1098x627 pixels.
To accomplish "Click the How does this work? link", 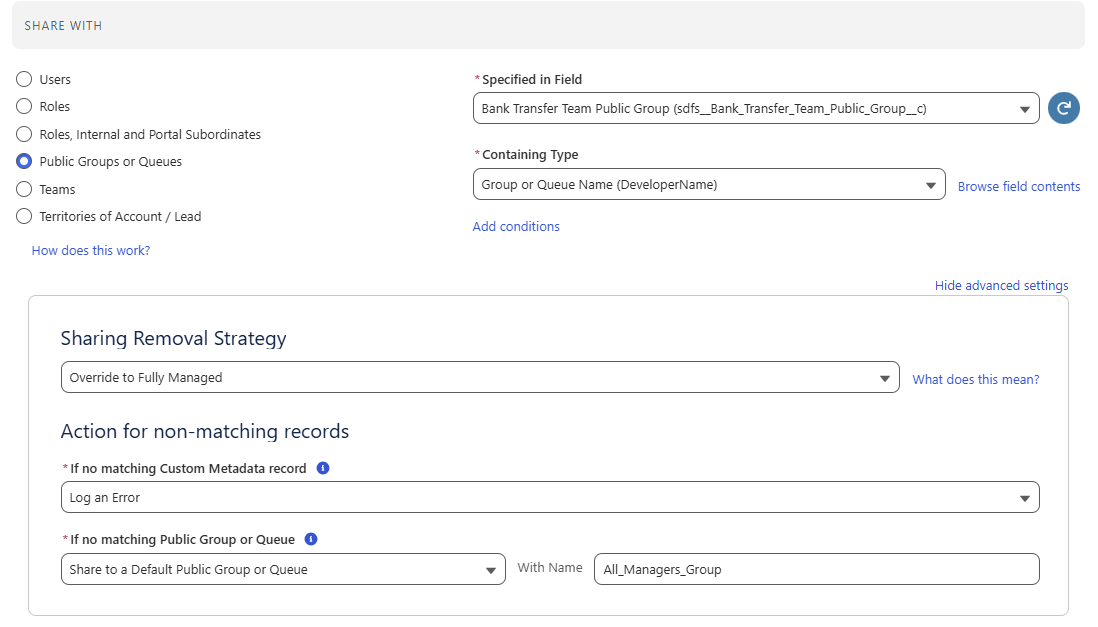I will [91, 250].
